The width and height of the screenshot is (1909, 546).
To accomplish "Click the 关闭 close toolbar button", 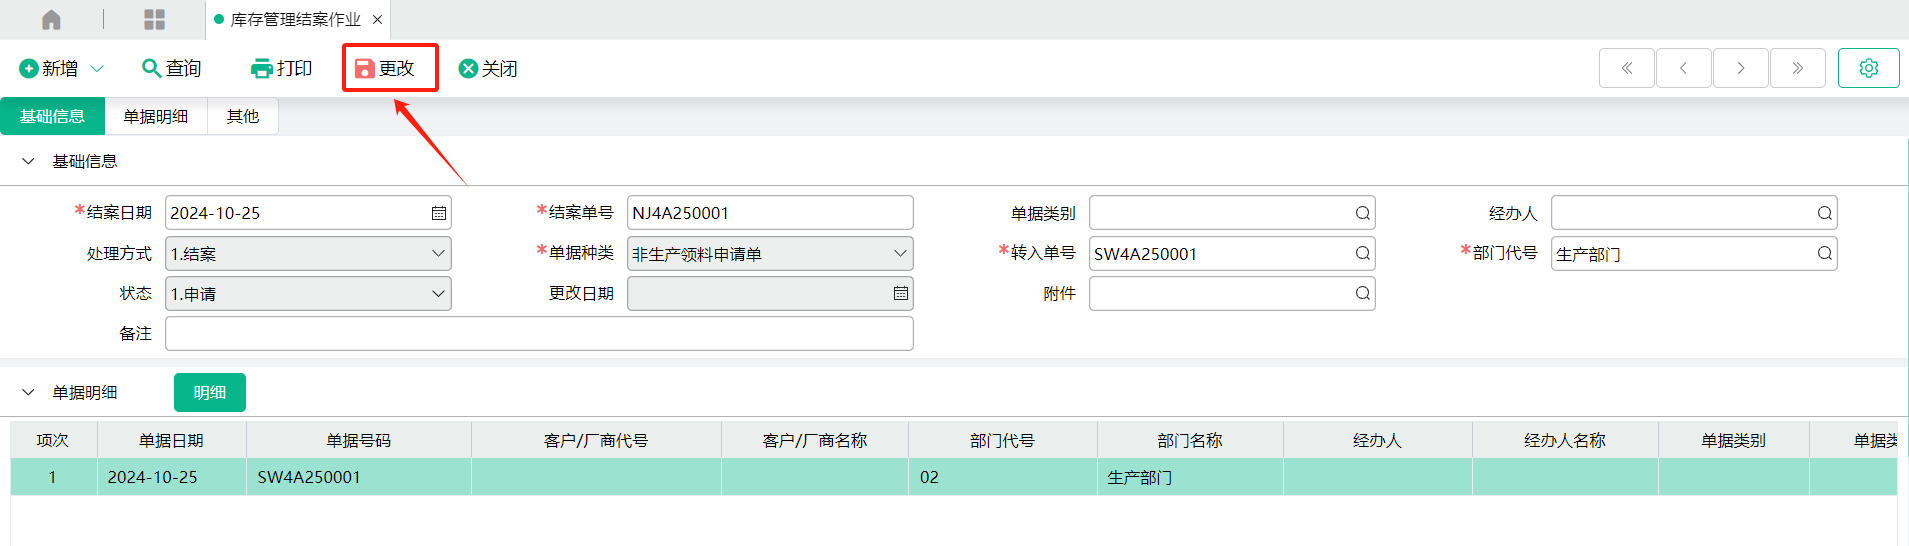I will [488, 68].
